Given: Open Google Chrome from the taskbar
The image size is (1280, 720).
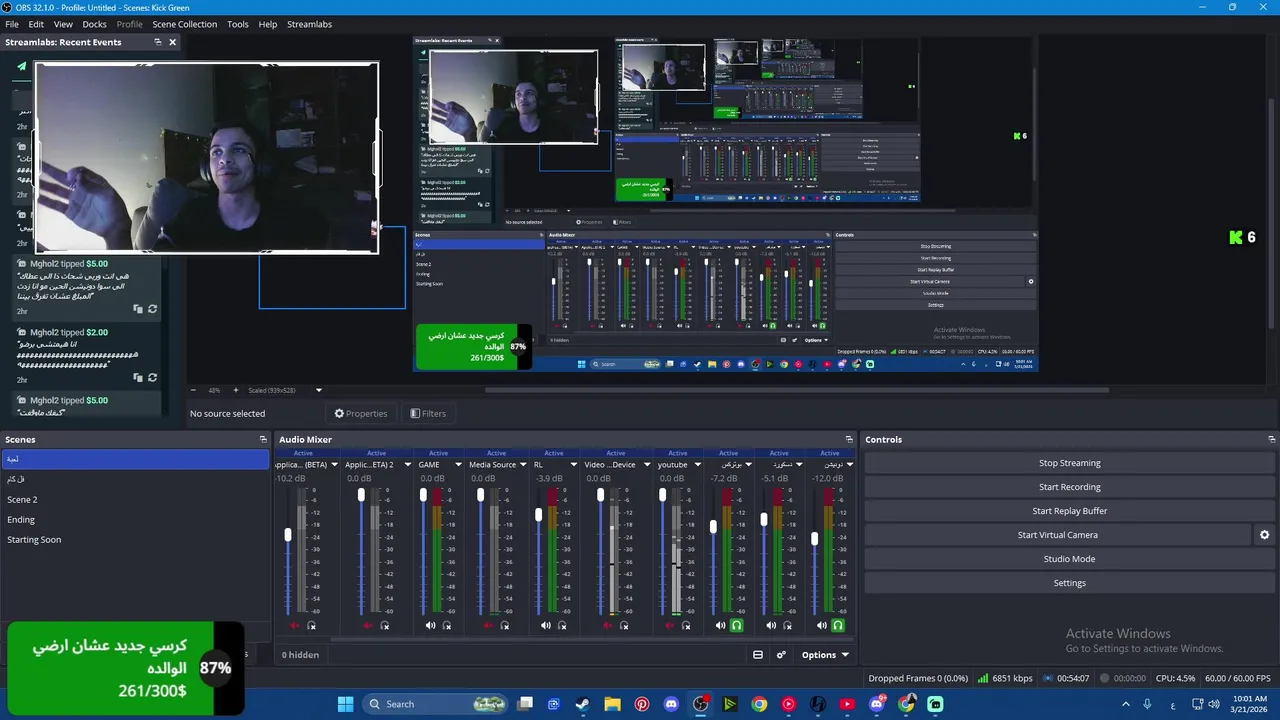Looking at the screenshot, I should click(759, 704).
